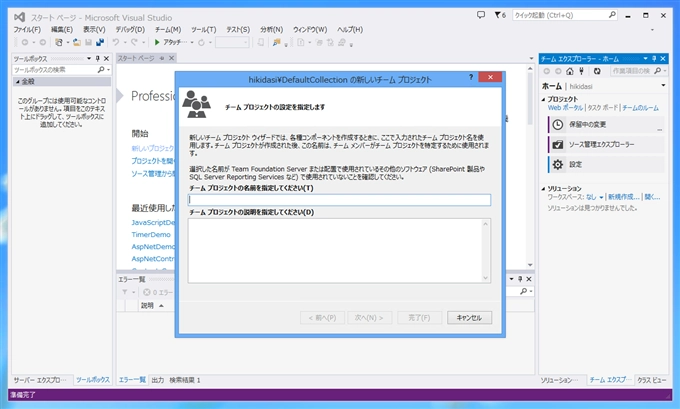The height and width of the screenshot is (409, 680).
Task: Click the 準備完了 status bar text
Action: tap(23, 395)
